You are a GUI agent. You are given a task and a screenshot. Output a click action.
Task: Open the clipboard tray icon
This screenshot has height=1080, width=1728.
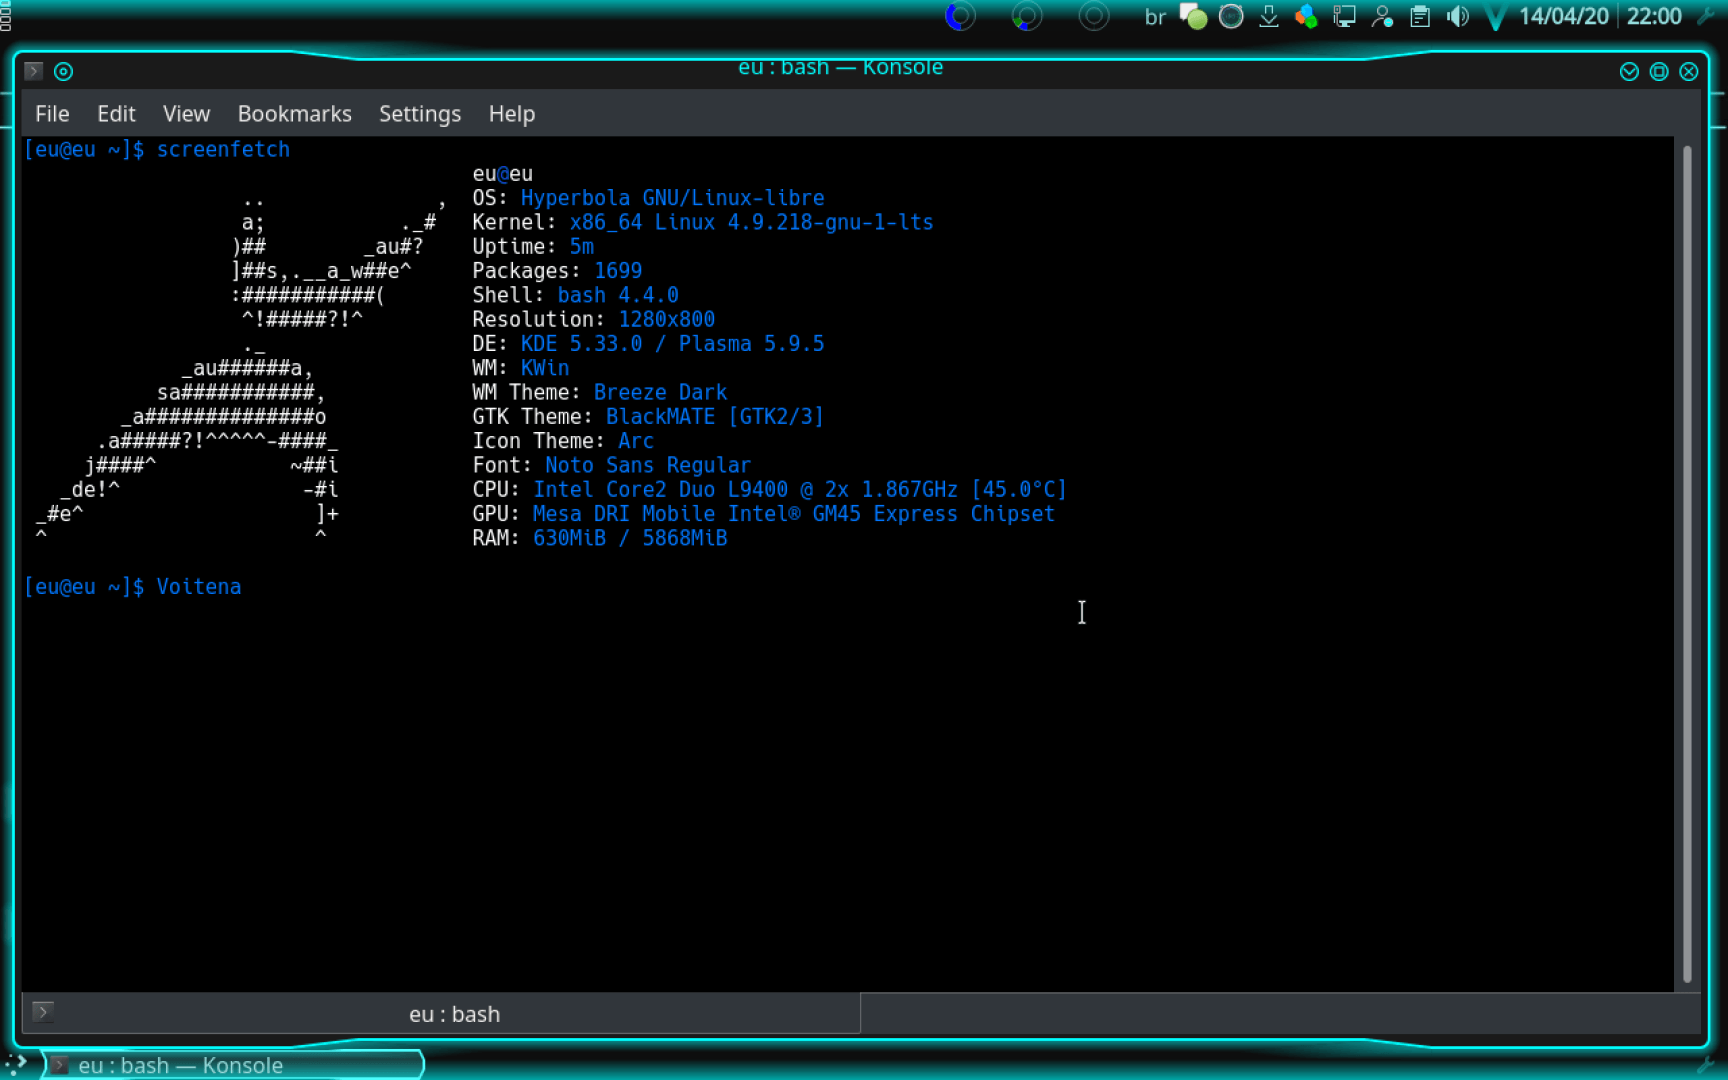[1420, 17]
